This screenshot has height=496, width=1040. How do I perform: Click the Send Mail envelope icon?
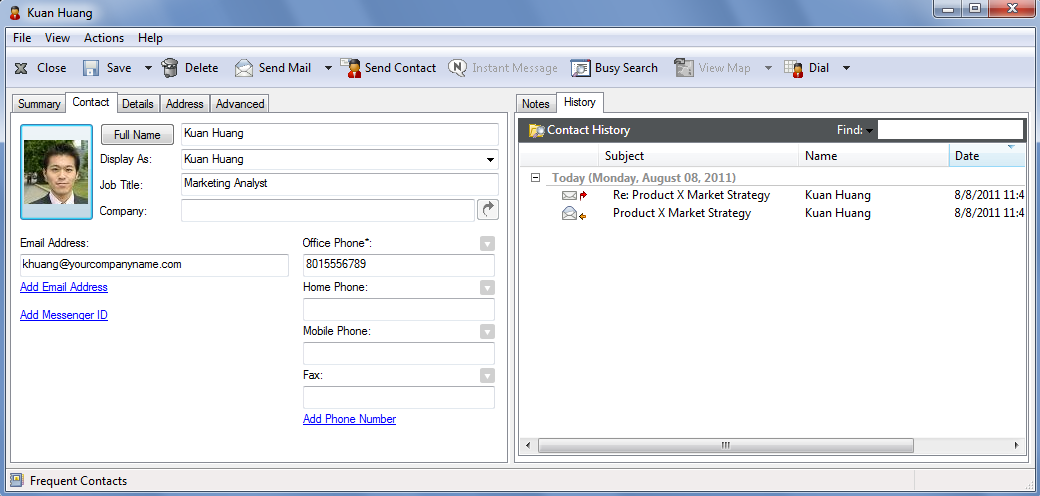(x=244, y=68)
